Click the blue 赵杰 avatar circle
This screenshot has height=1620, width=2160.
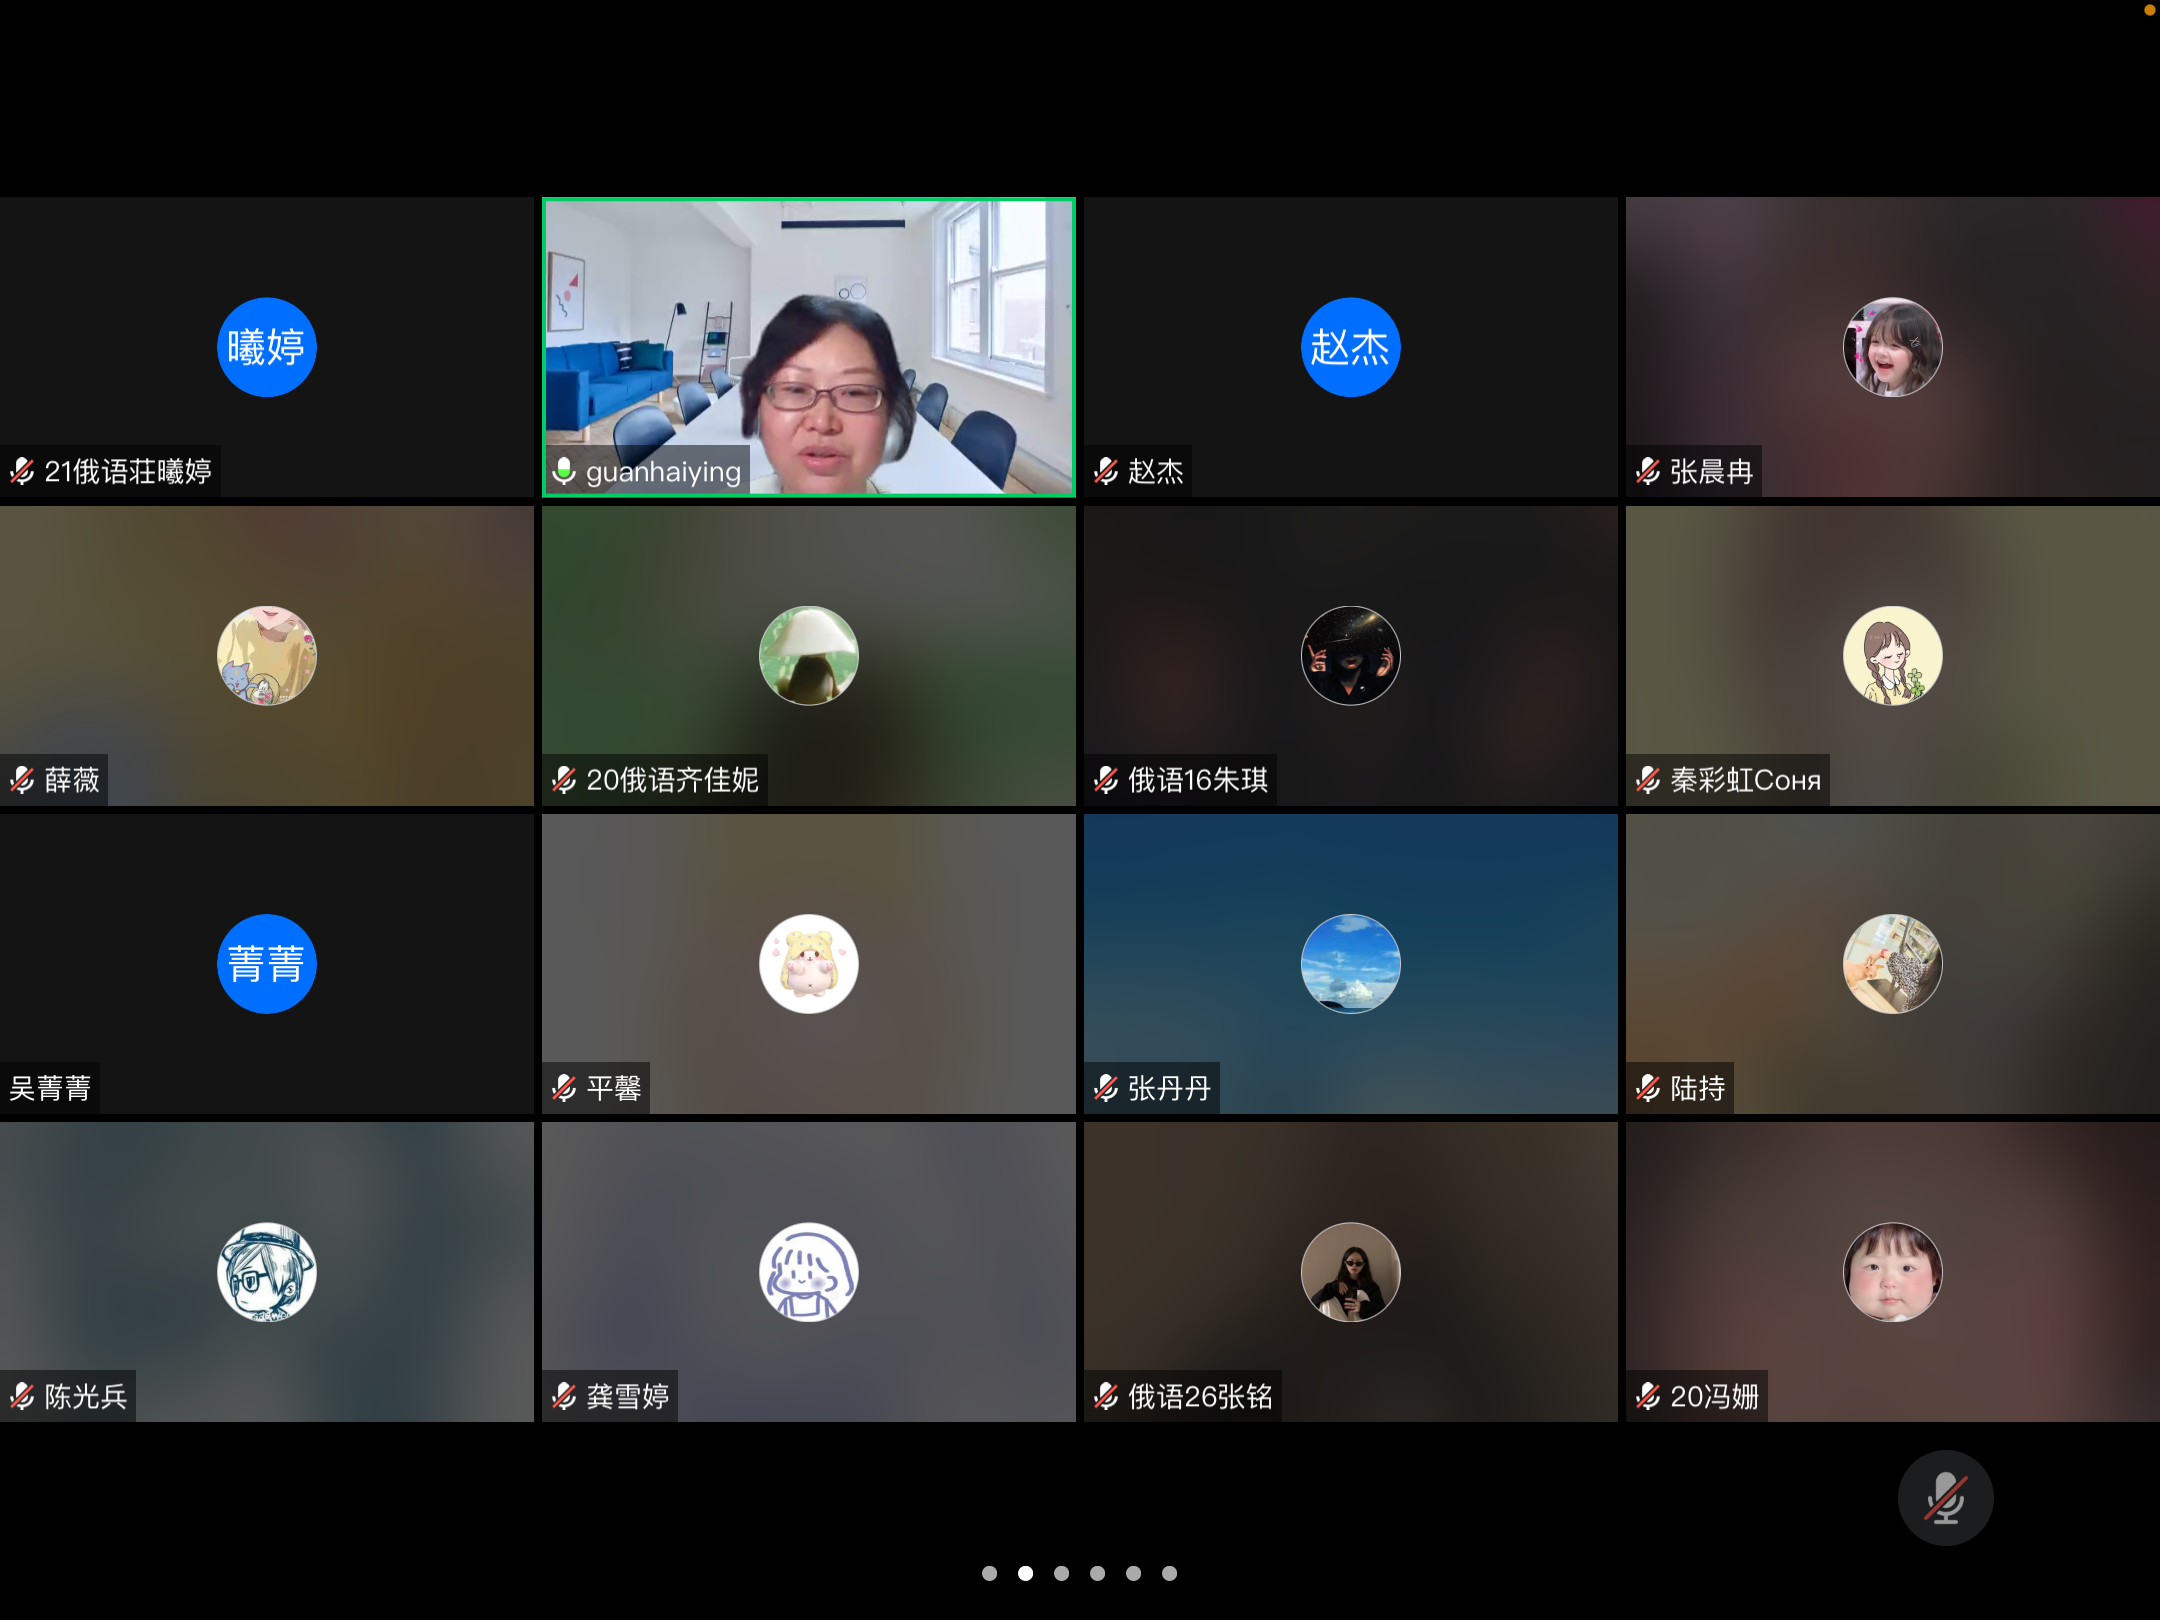1350,347
